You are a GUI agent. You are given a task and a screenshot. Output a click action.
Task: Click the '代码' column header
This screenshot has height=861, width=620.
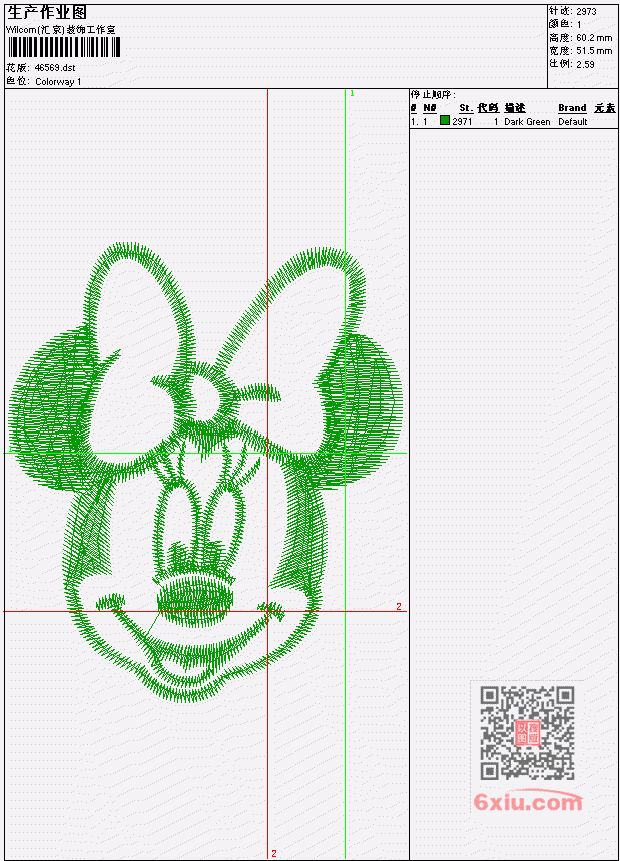pyautogui.click(x=488, y=108)
